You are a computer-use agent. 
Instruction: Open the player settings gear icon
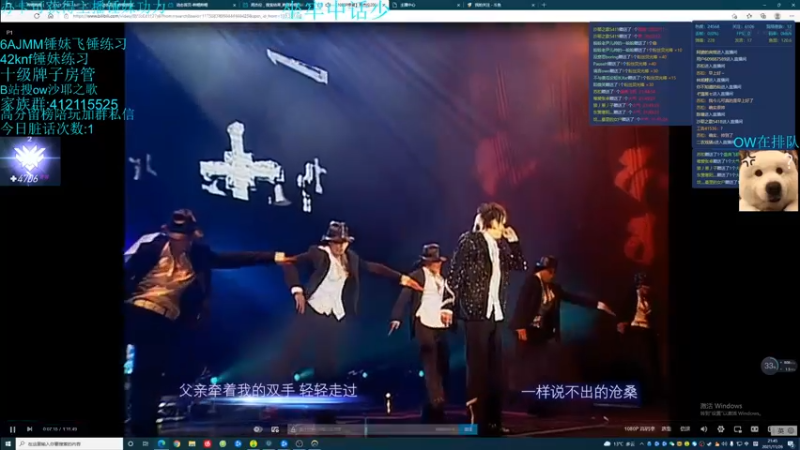pos(720,429)
